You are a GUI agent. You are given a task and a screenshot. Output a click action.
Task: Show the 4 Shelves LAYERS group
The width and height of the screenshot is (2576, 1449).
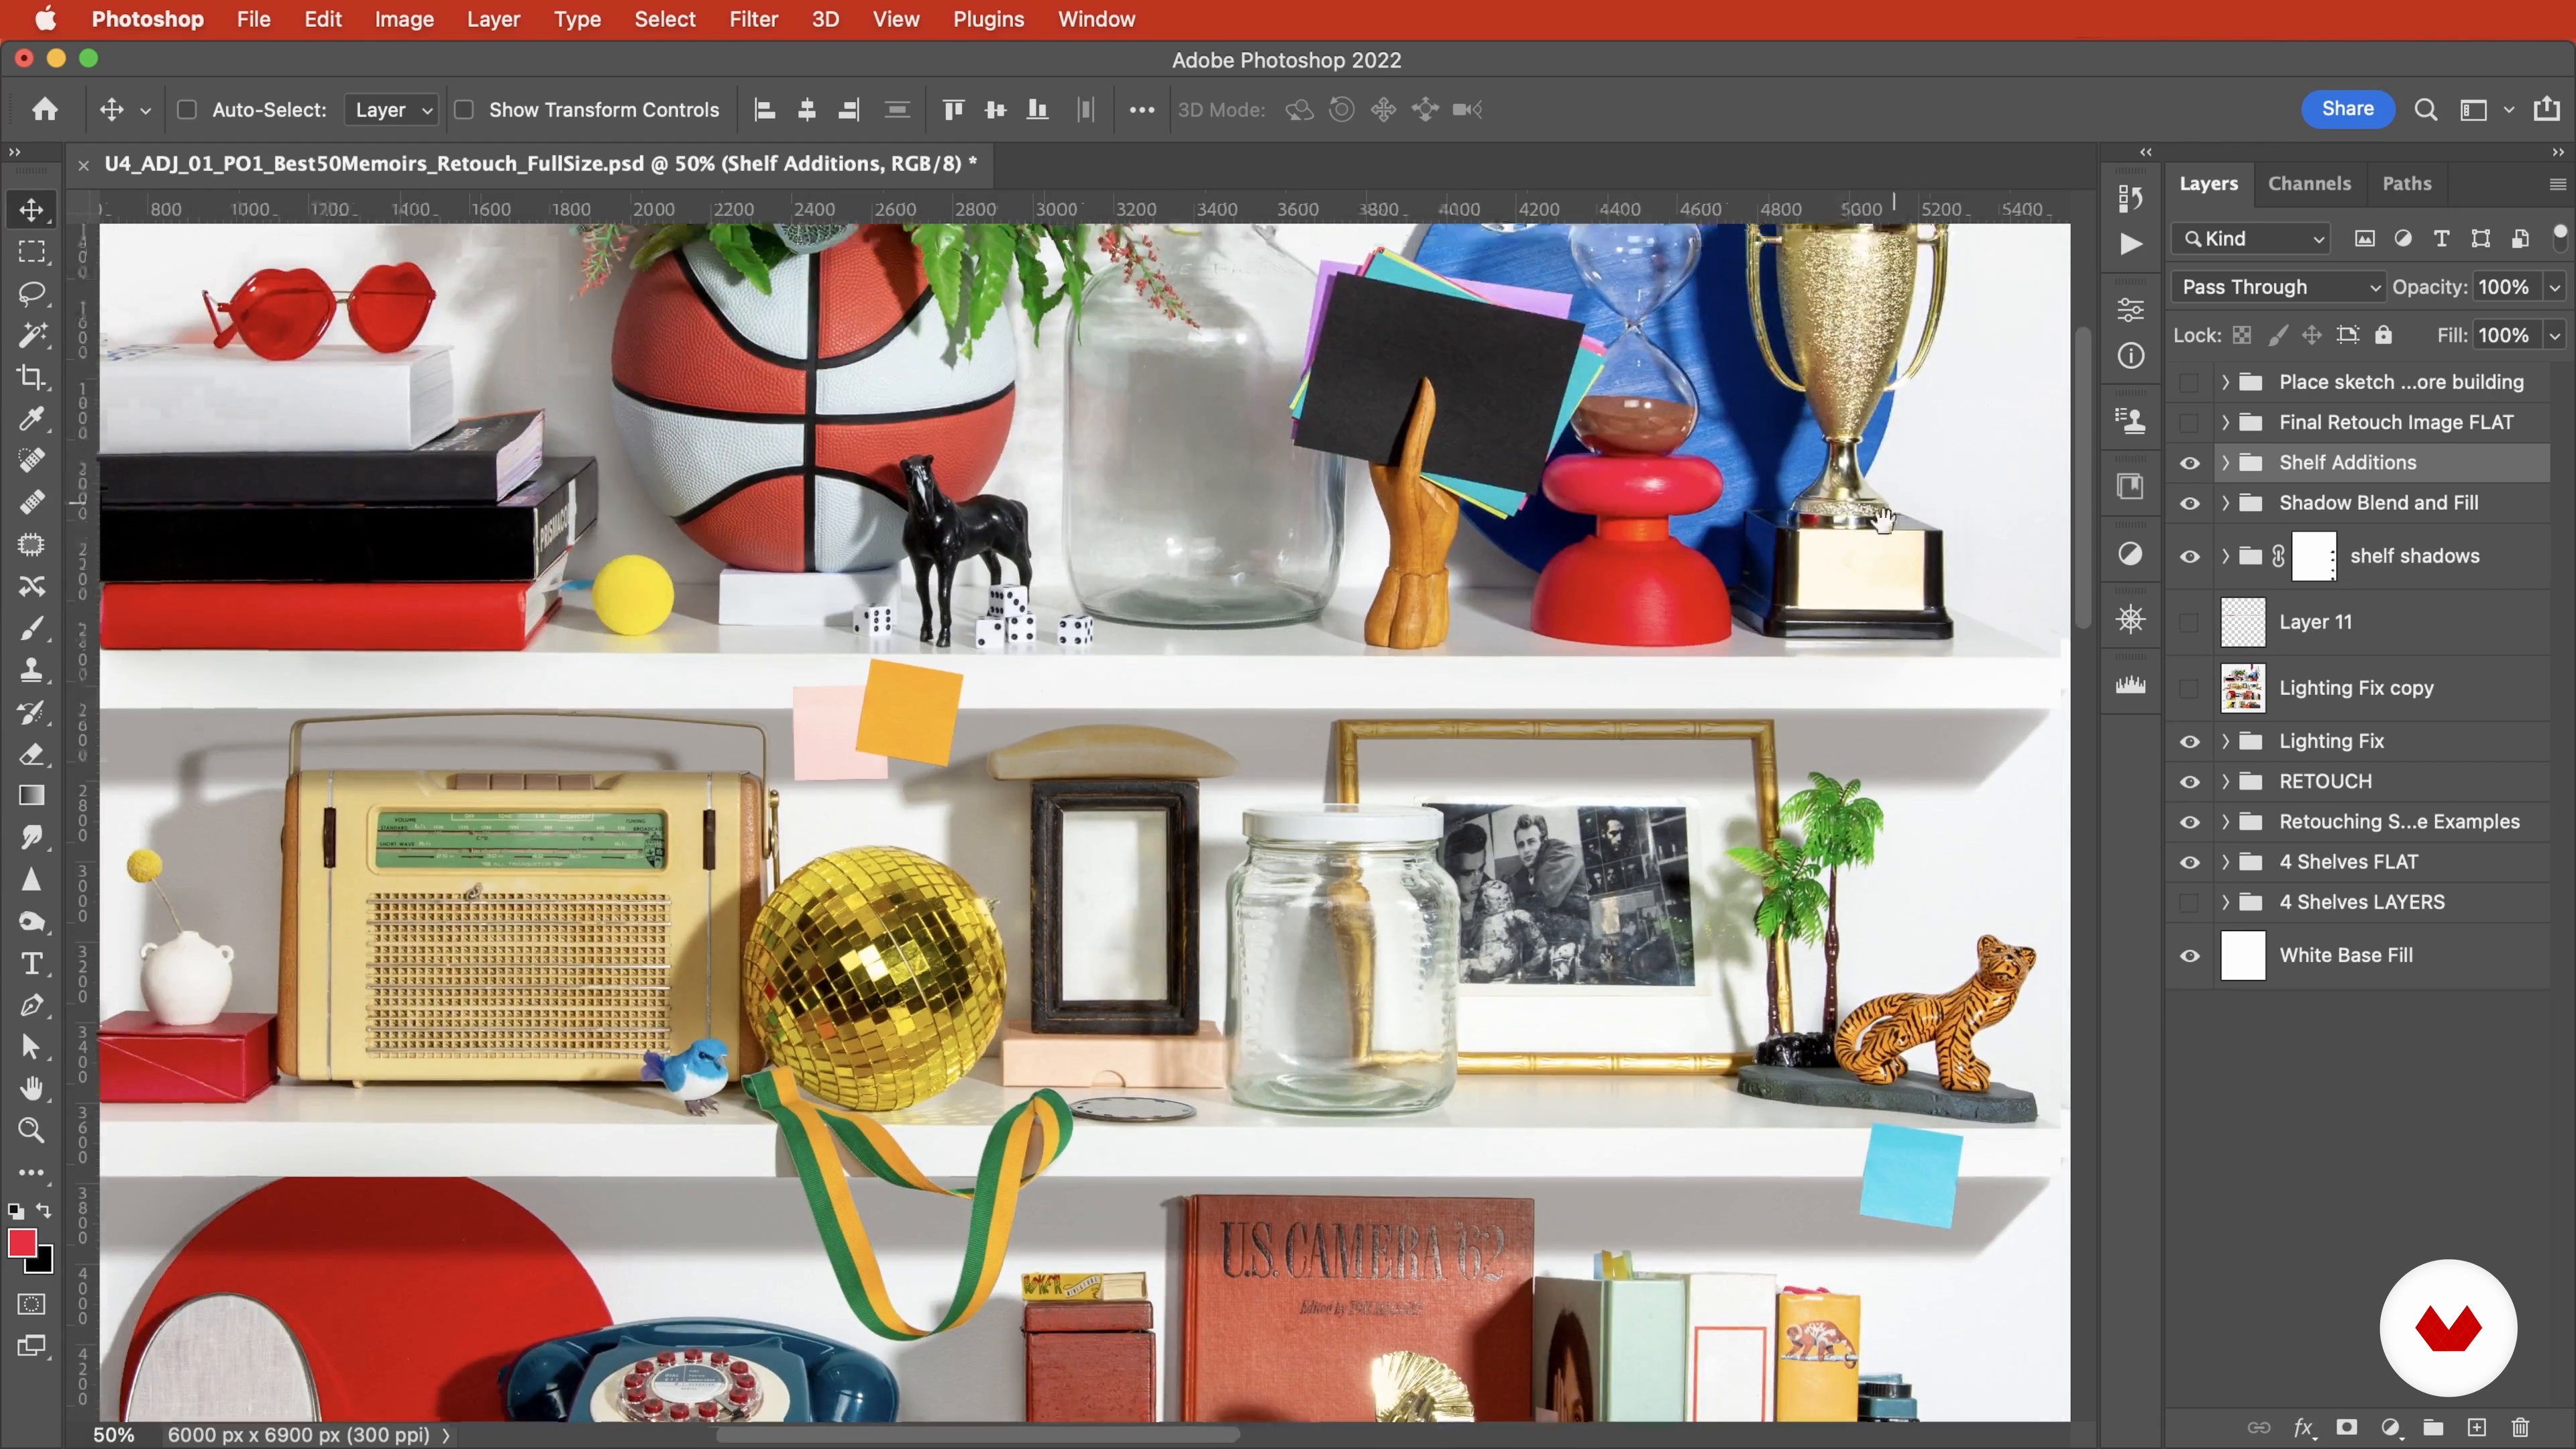2190,902
